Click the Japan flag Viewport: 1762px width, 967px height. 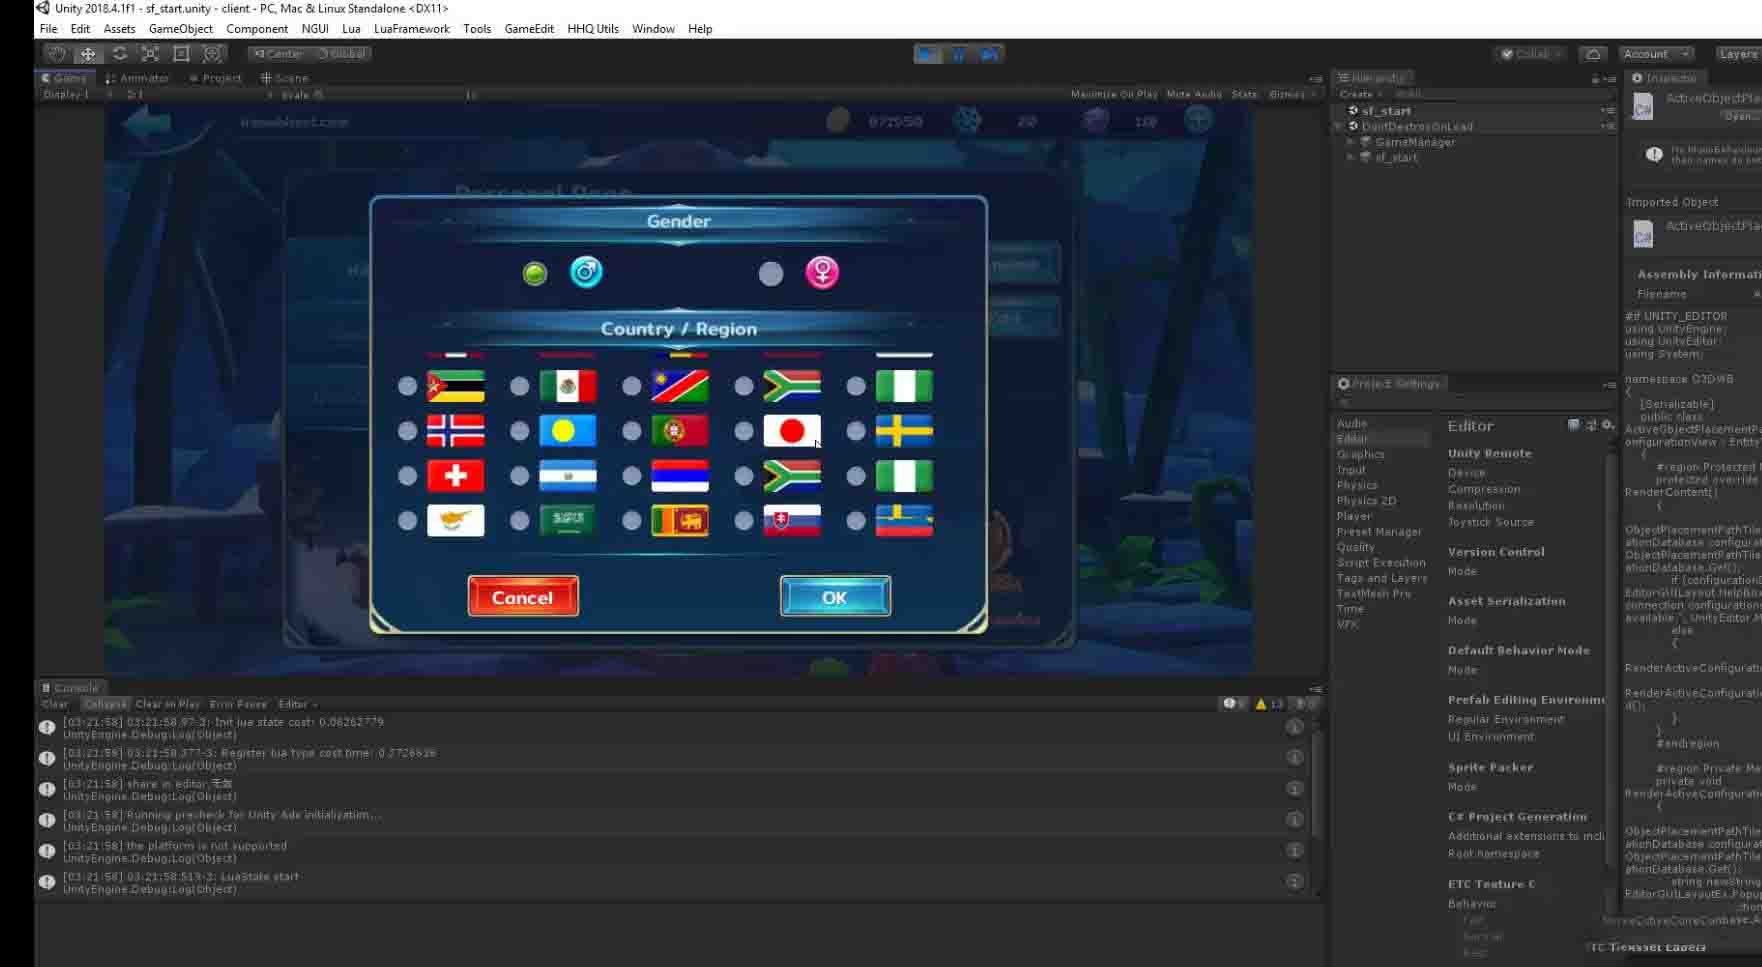coord(792,431)
